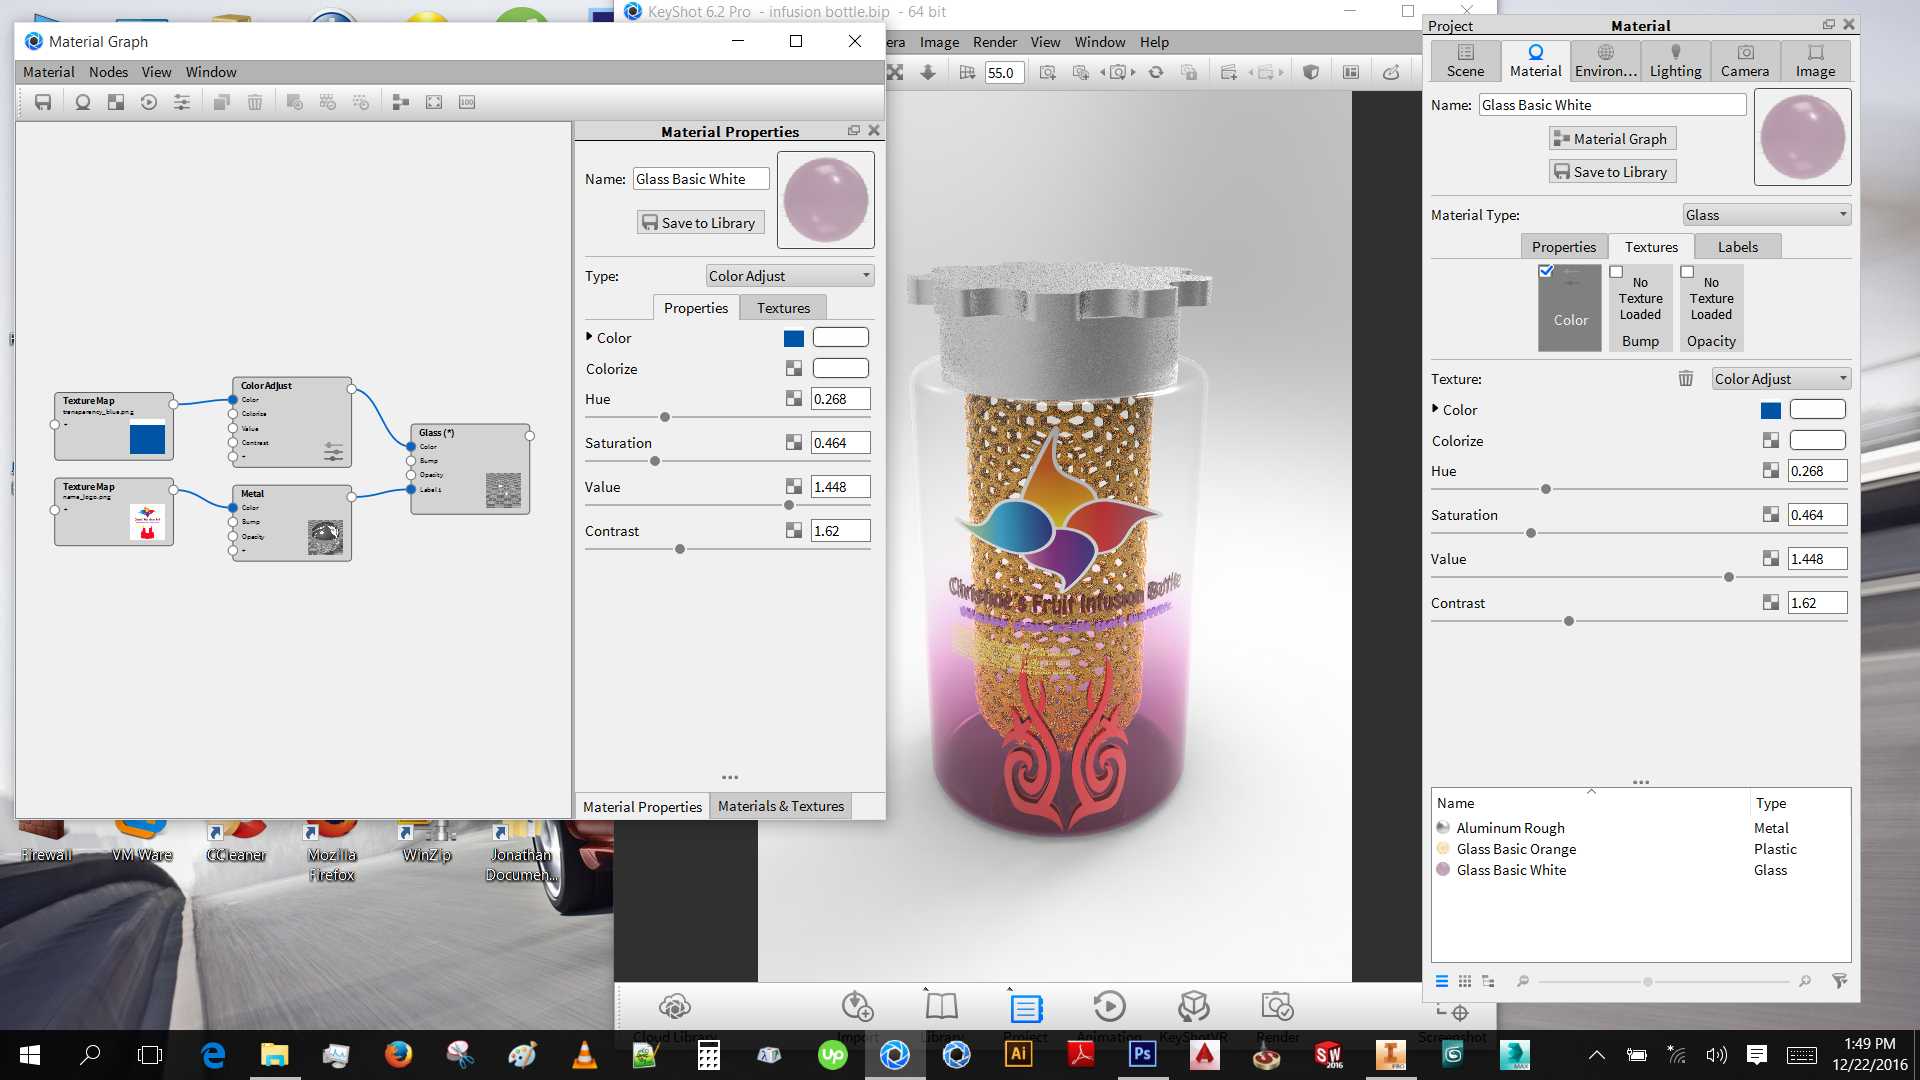Click the save icon in Material Graph toolbar
Viewport: 1920px width, 1080px height.
pos(43,102)
